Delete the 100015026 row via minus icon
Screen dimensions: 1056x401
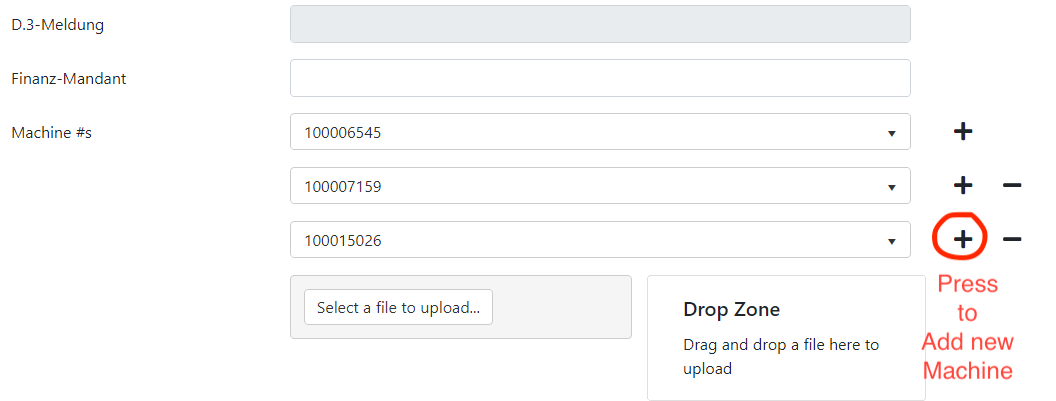pyautogui.click(x=1012, y=239)
